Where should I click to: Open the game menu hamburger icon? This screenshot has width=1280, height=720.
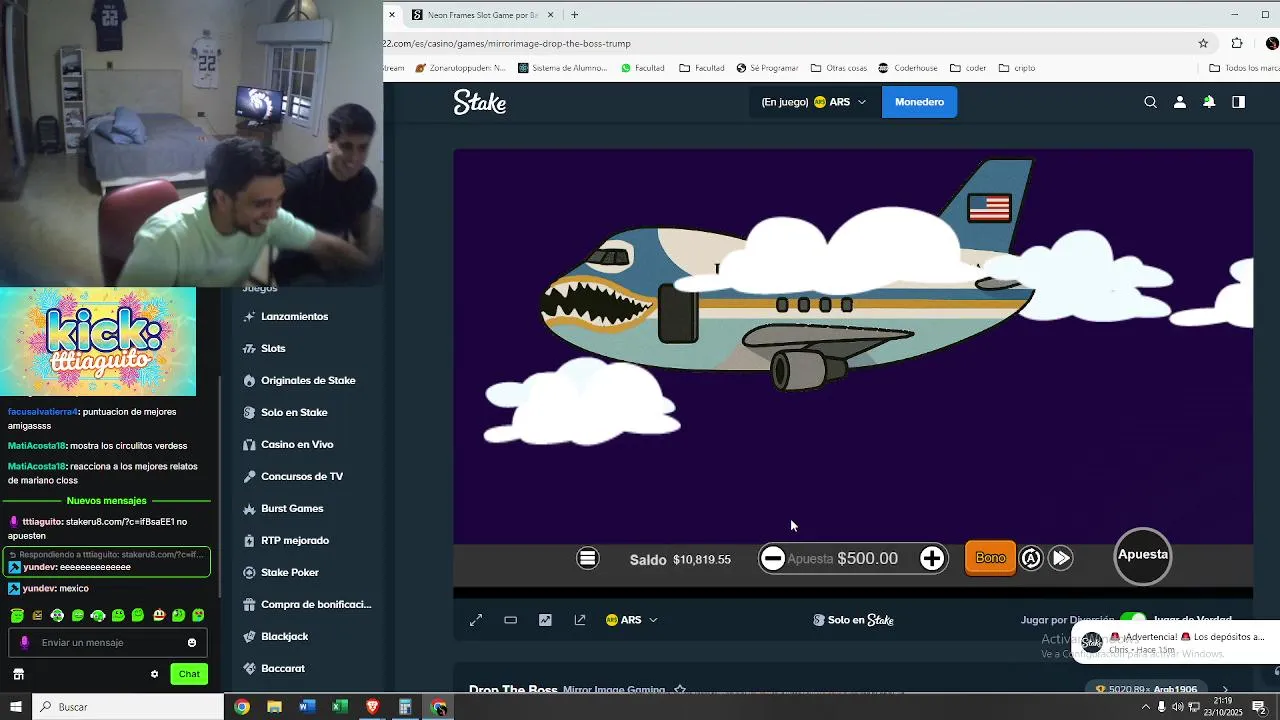pyautogui.click(x=588, y=558)
